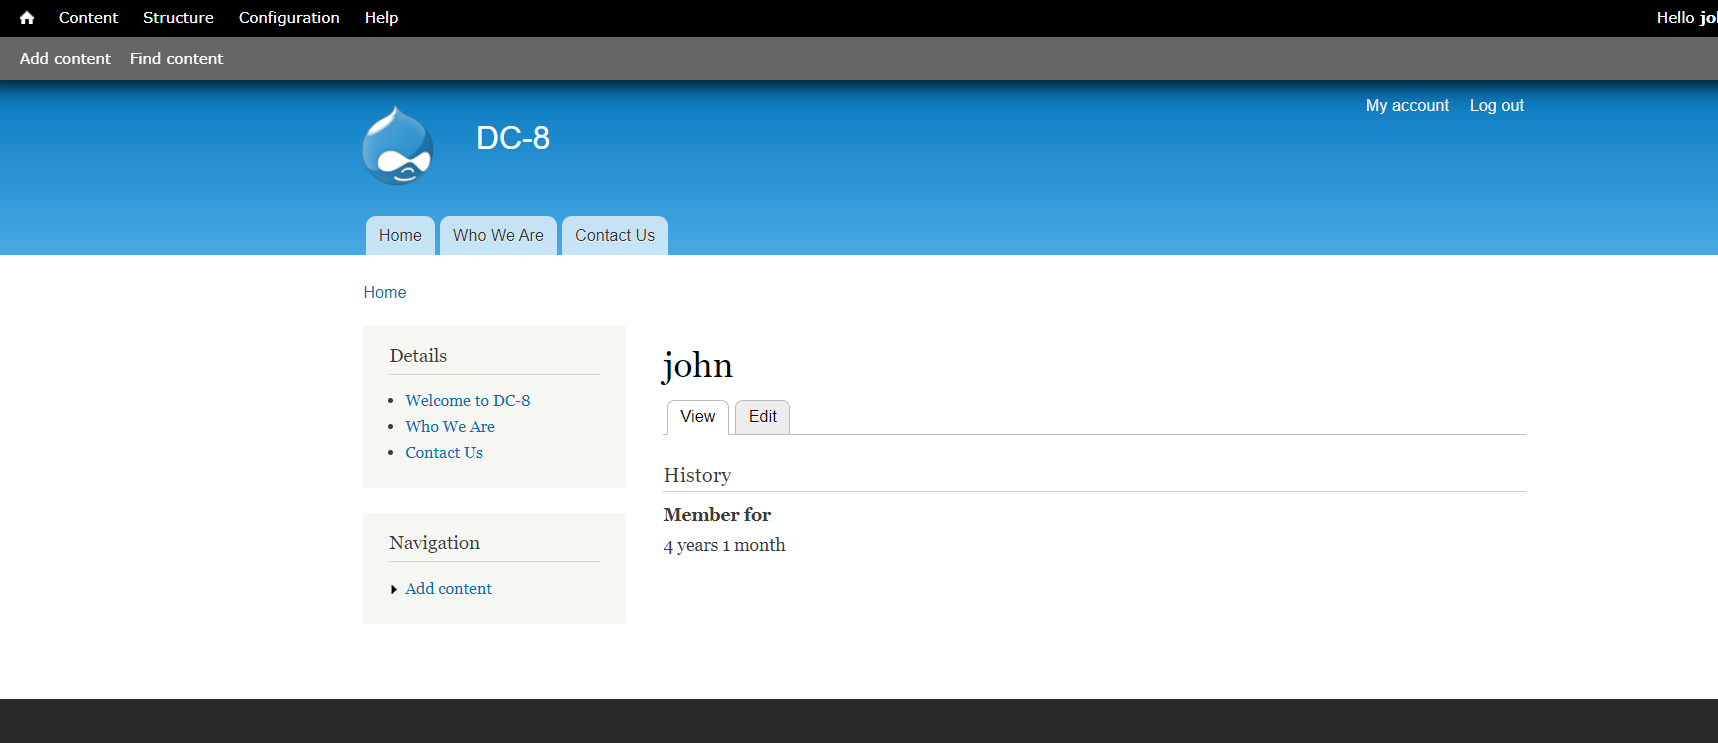1718x743 pixels.
Task: Click the Hello user link in toolbar
Action: click(1686, 18)
